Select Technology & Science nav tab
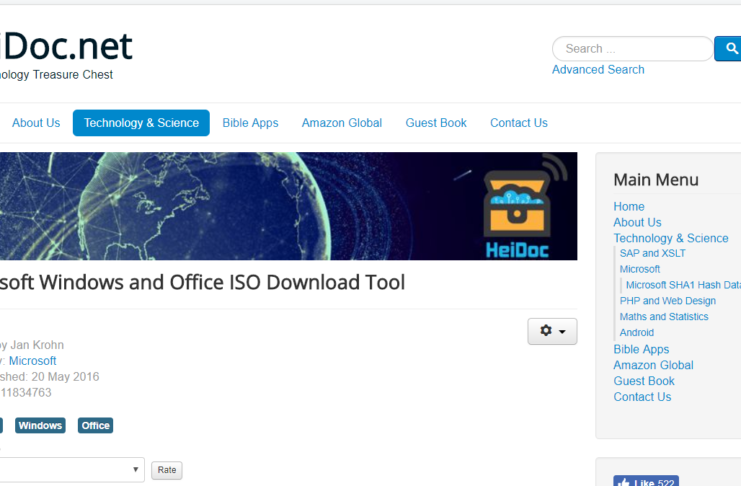The height and width of the screenshot is (486, 741). tap(141, 123)
